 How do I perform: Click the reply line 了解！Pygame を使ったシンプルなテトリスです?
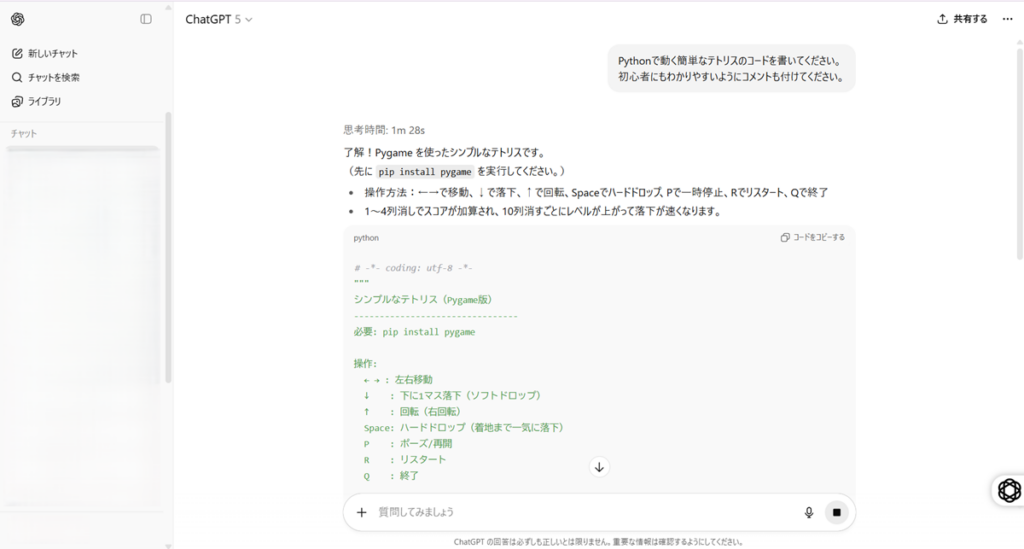pos(444,153)
